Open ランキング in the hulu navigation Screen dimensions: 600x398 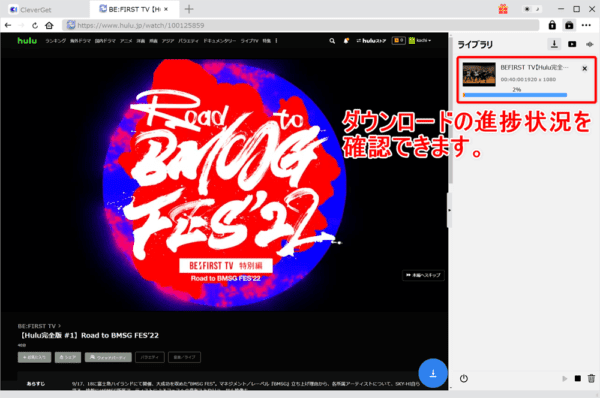[x=55, y=41]
